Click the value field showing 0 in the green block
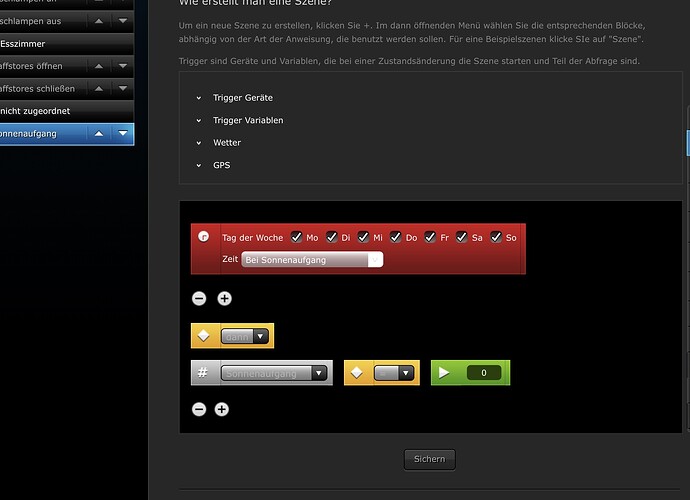The width and height of the screenshot is (690, 500). (484, 373)
